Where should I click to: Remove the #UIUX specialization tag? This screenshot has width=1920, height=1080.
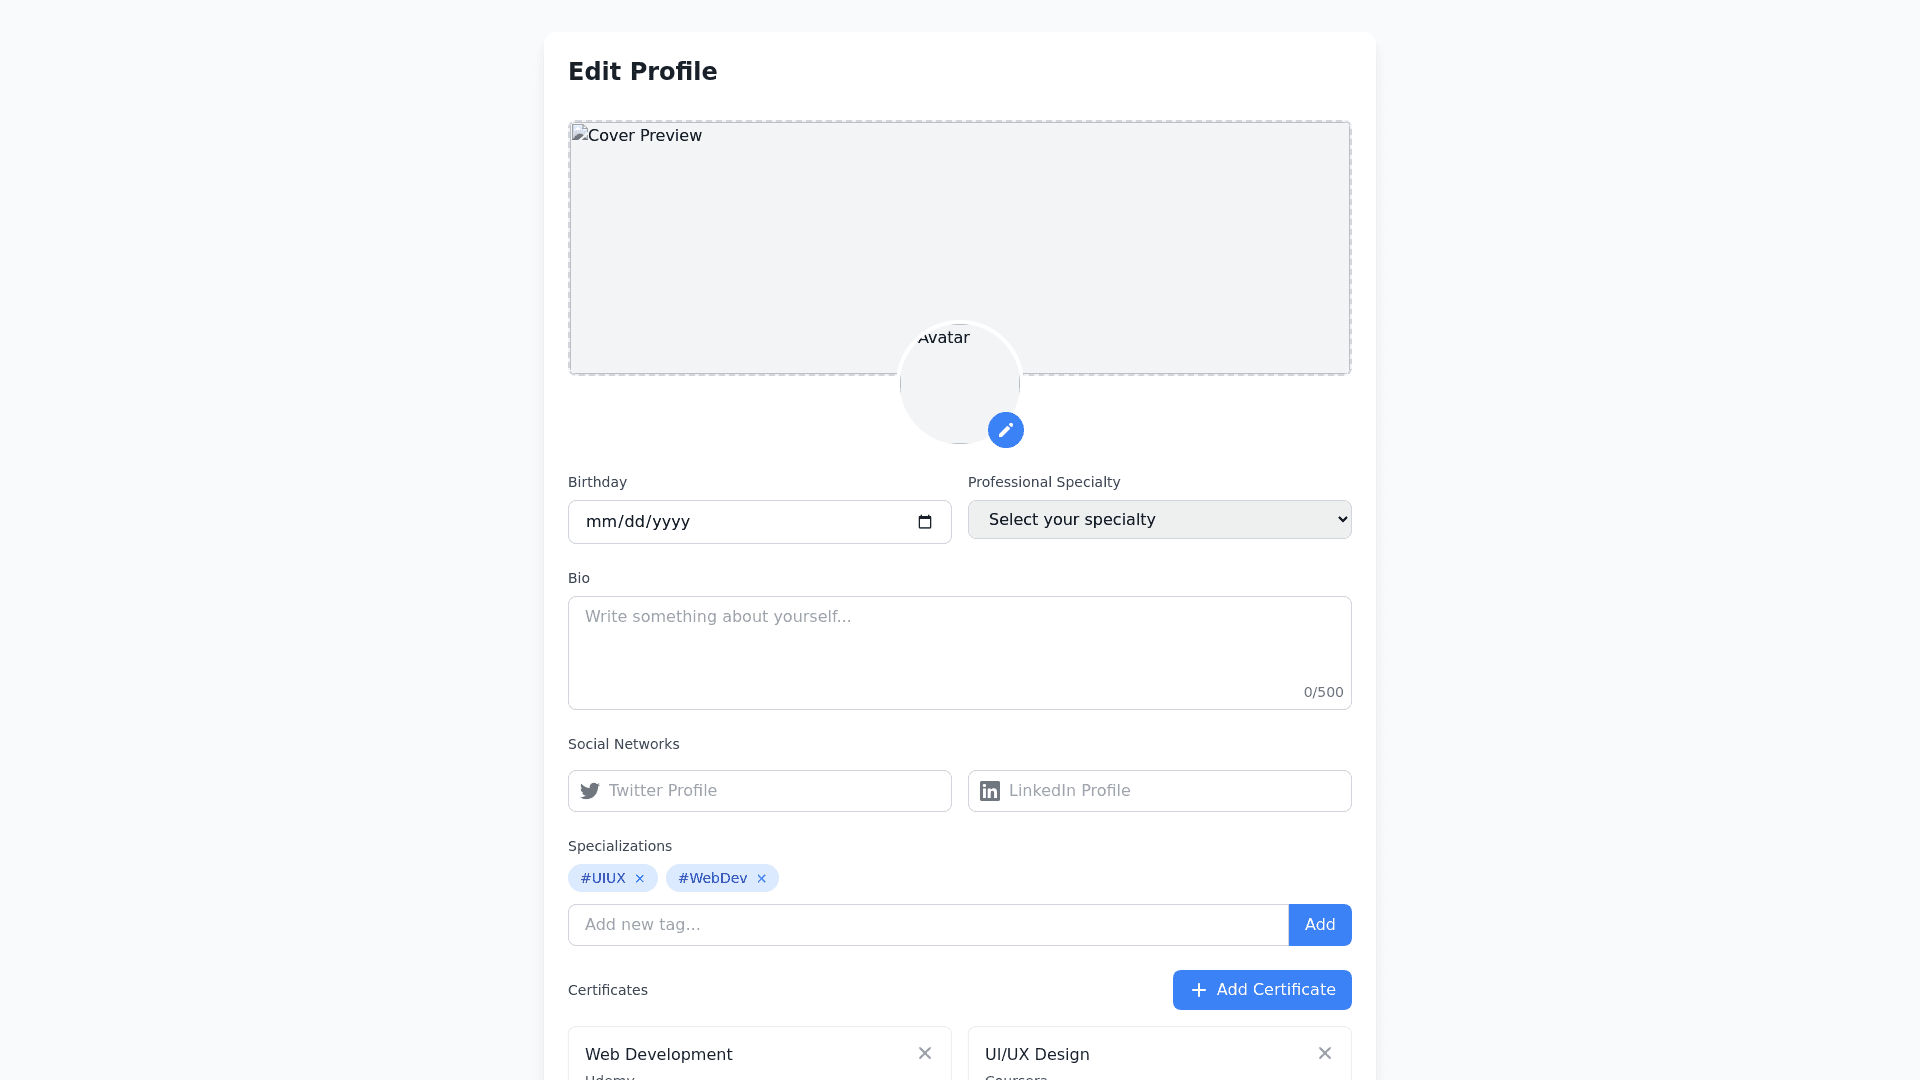640,879
